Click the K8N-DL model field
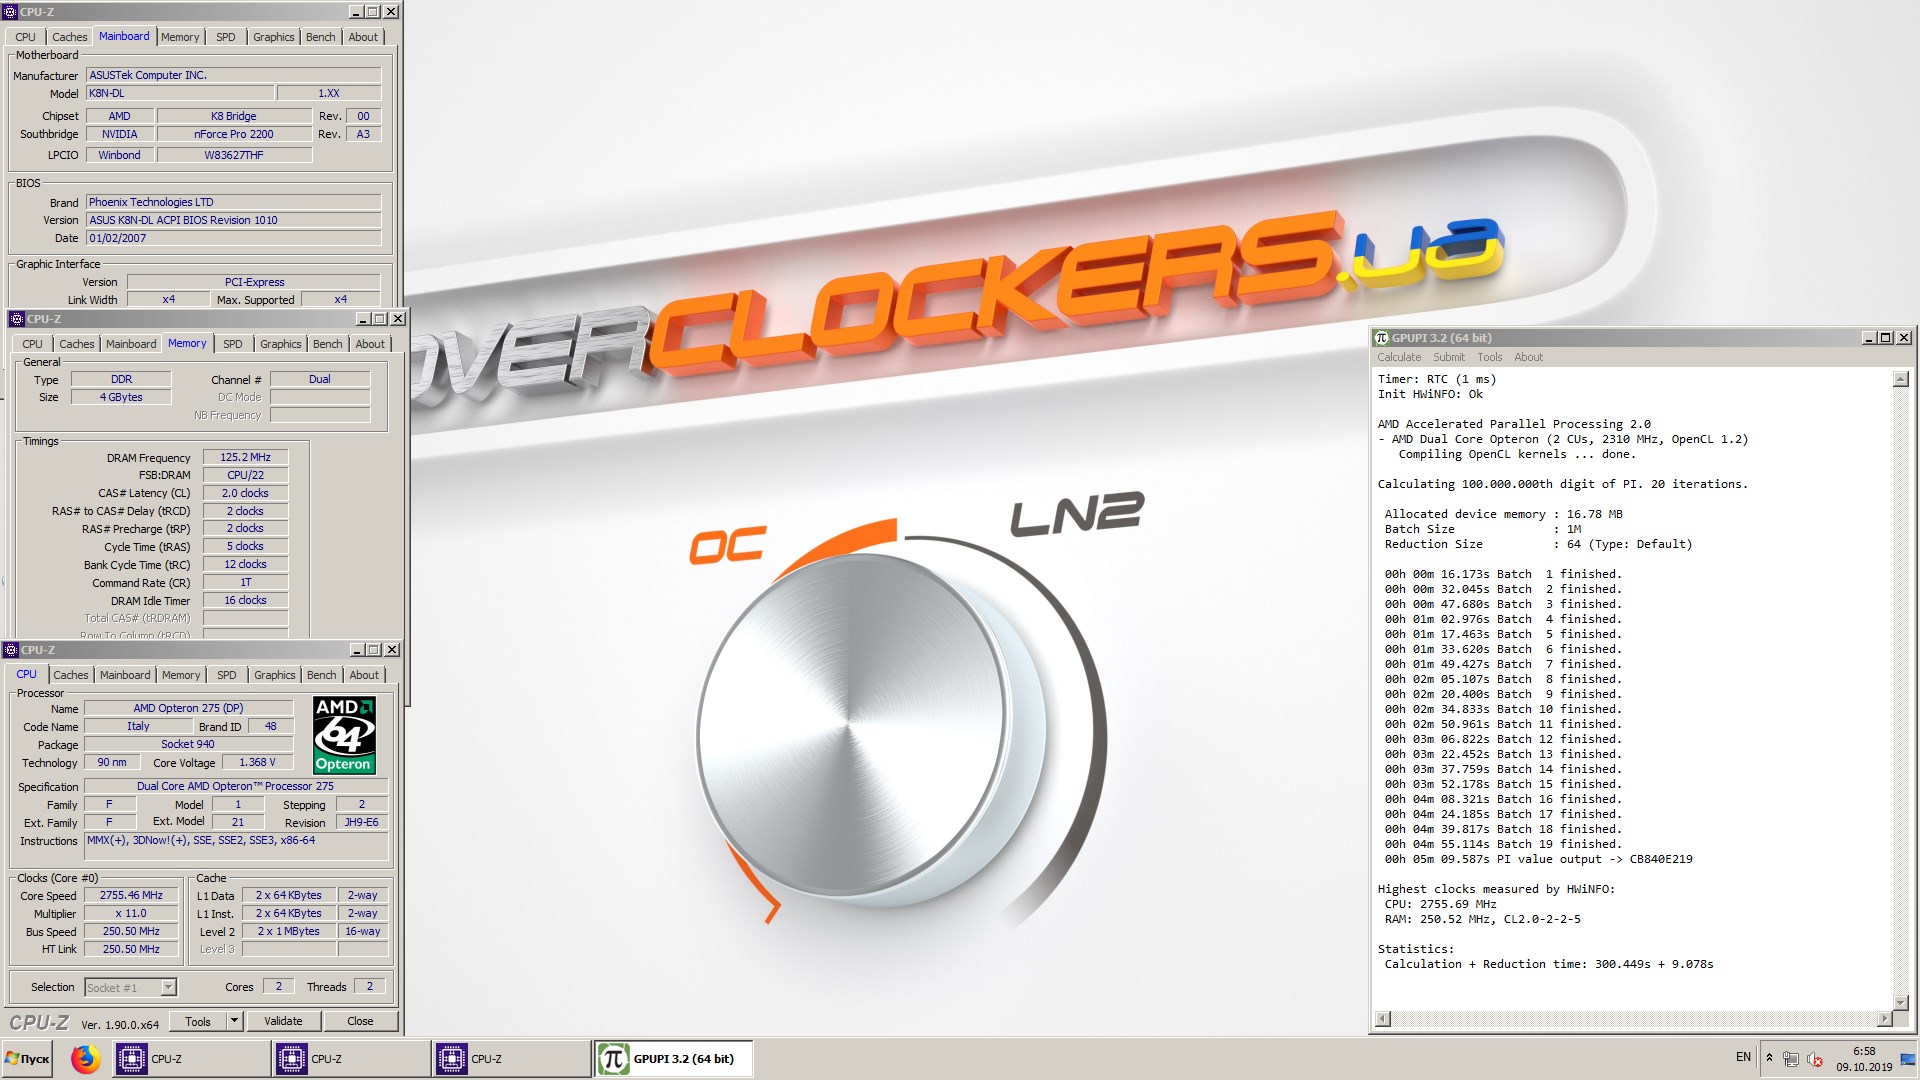This screenshot has width=1920, height=1080. [x=179, y=93]
